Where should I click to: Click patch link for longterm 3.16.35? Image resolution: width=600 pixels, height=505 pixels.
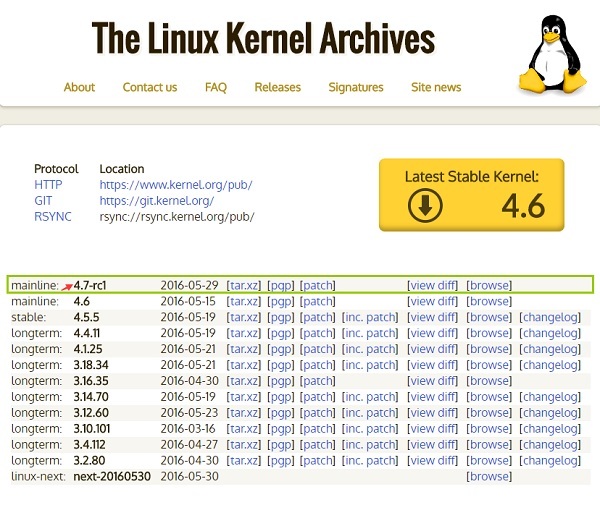coord(318,381)
